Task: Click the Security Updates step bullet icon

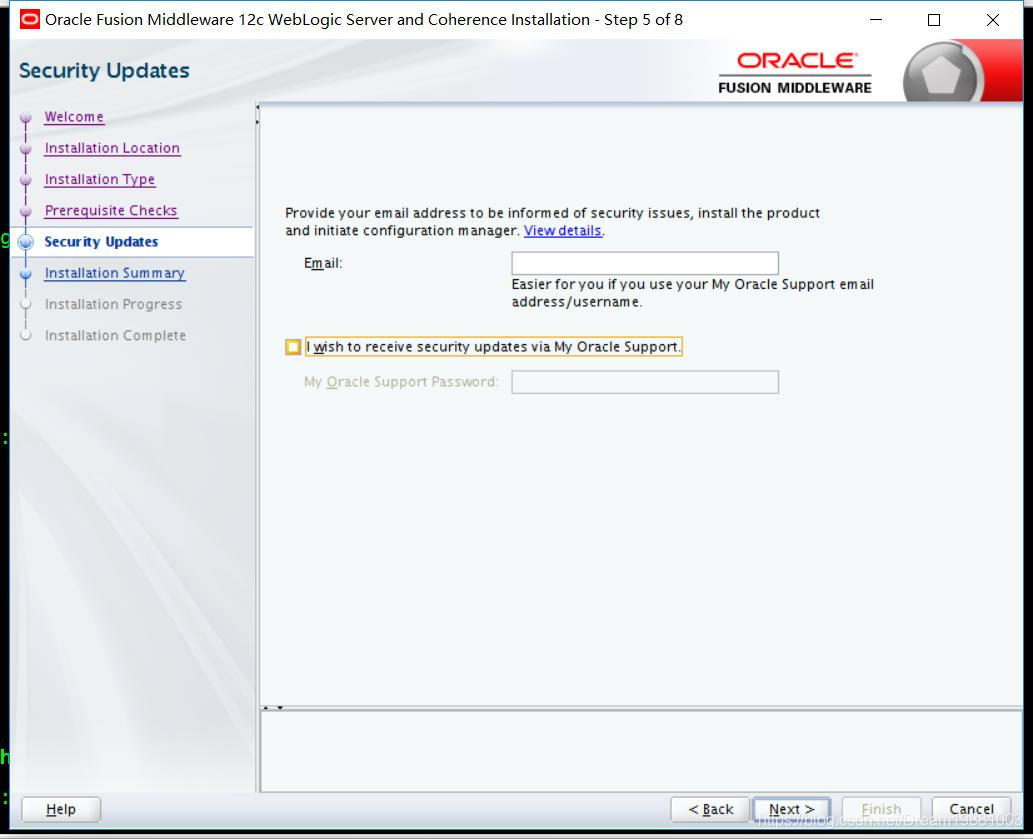Action: tap(26, 242)
